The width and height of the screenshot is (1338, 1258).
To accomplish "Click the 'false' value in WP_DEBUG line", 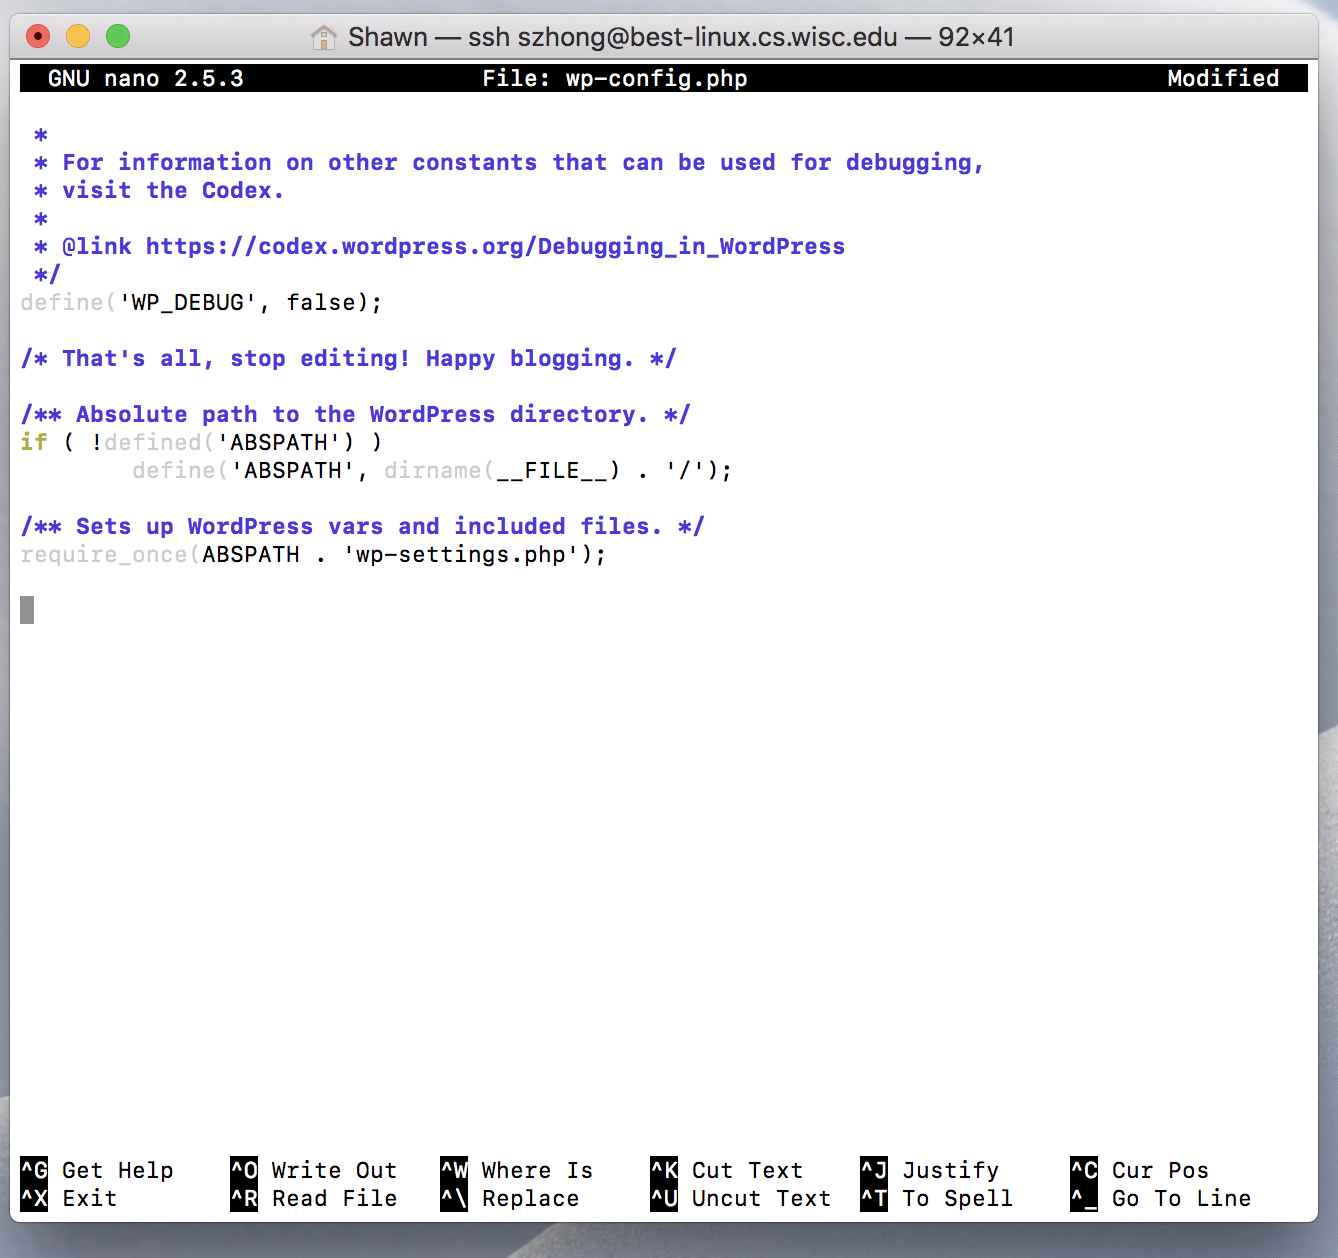I will (321, 302).
